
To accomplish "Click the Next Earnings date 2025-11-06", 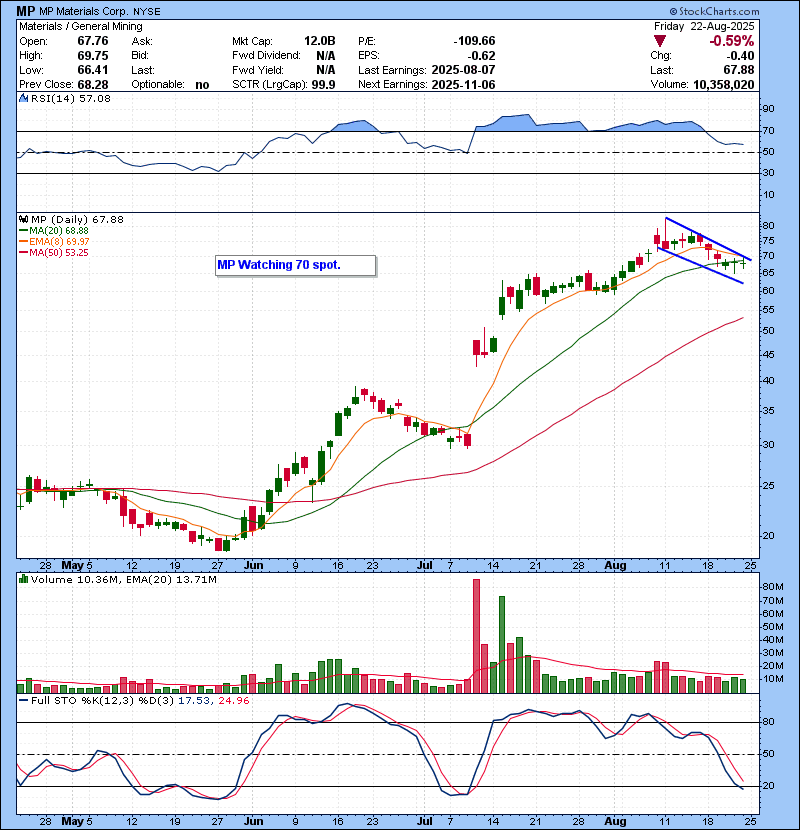I will click(x=463, y=85).
